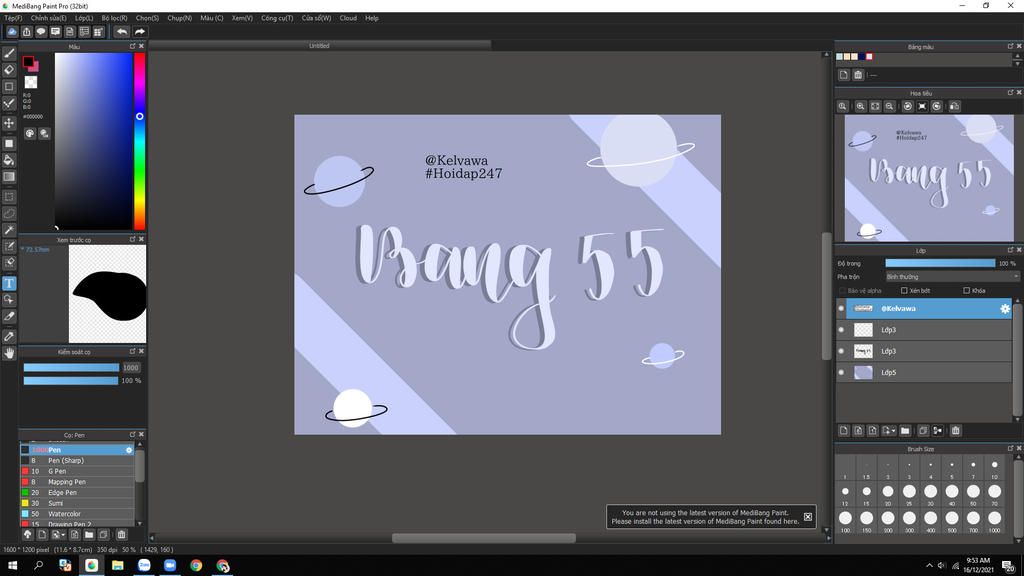The image size is (1024, 576).
Task: Select the Bucket fill tool
Action: click(x=9, y=160)
